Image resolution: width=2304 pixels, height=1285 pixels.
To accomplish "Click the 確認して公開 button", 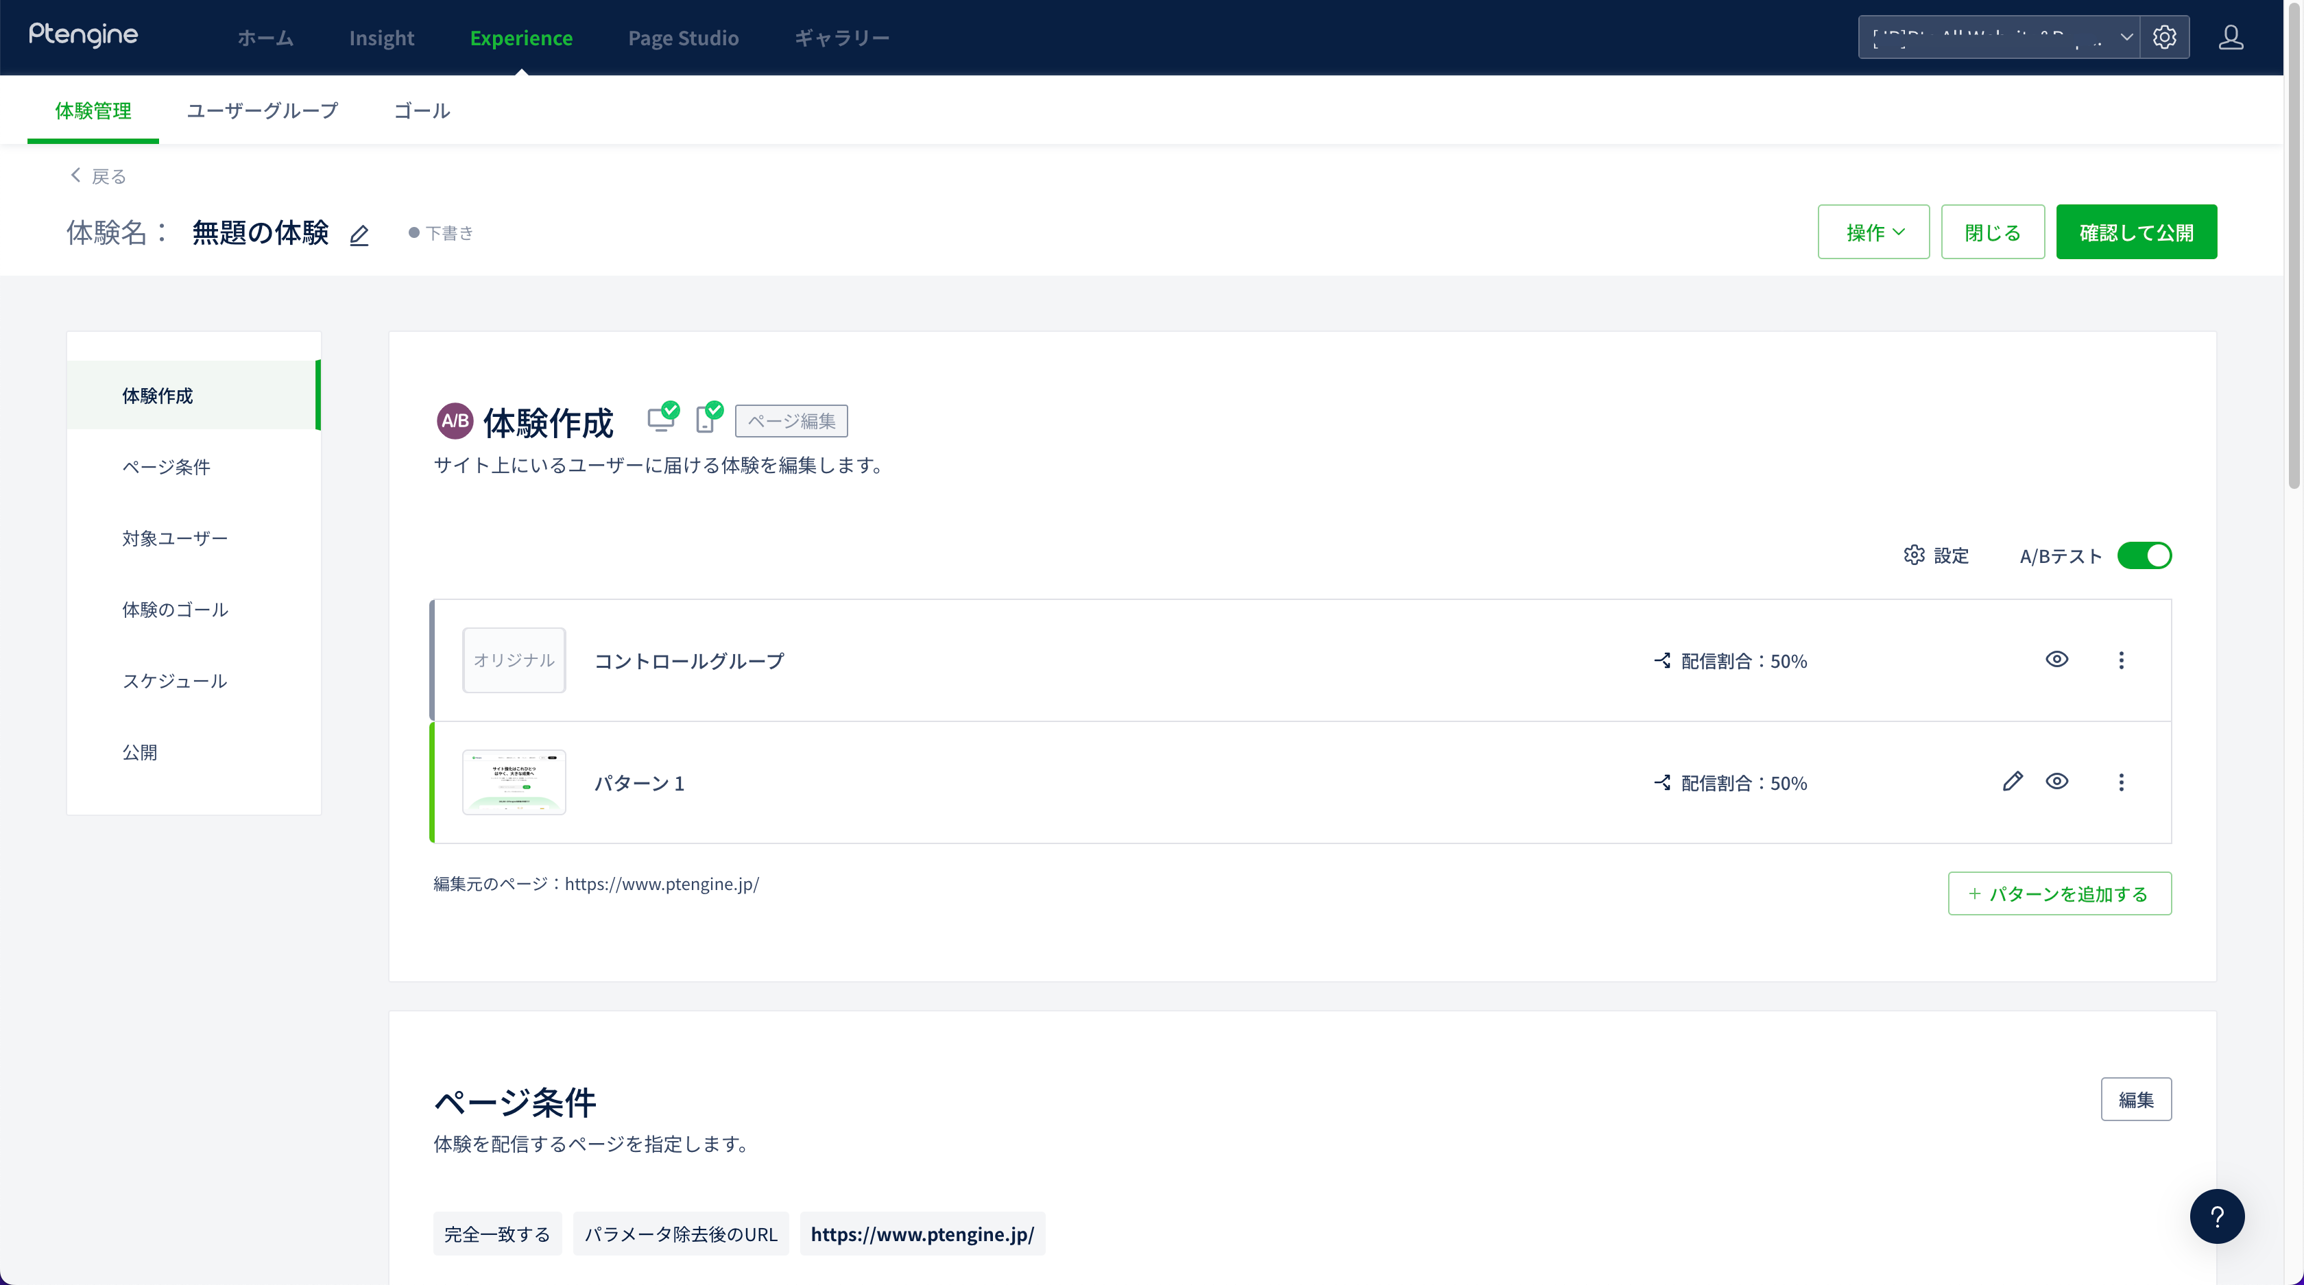I will pos(2136,232).
